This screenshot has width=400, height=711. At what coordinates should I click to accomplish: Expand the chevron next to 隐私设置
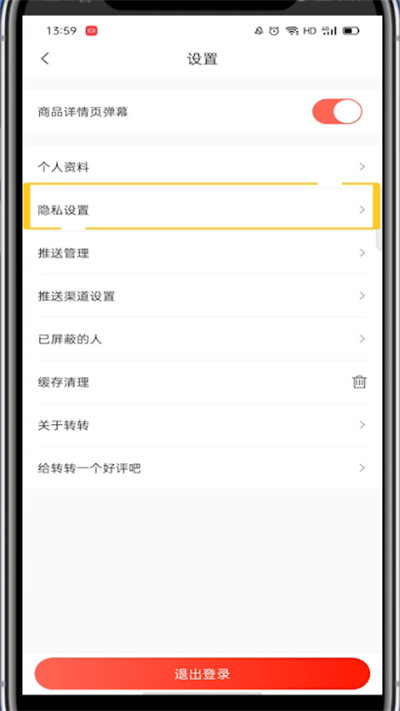[x=362, y=209]
